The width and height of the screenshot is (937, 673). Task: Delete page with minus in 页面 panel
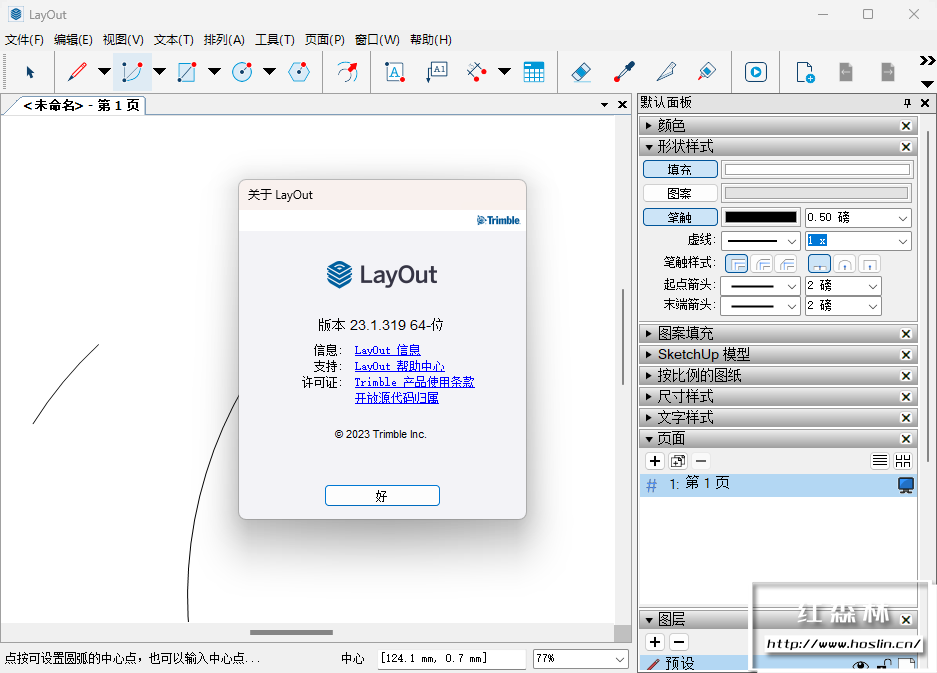[701, 461]
